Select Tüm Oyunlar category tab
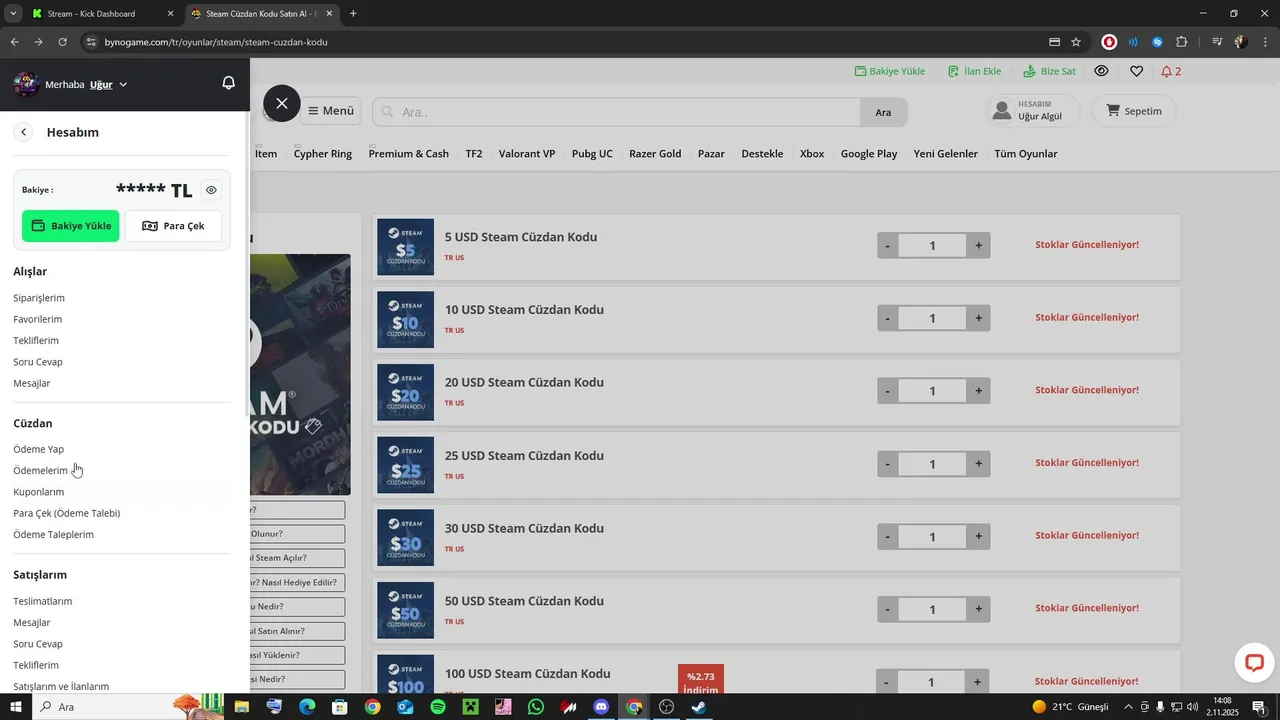This screenshot has height=720, width=1280. [x=1026, y=154]
